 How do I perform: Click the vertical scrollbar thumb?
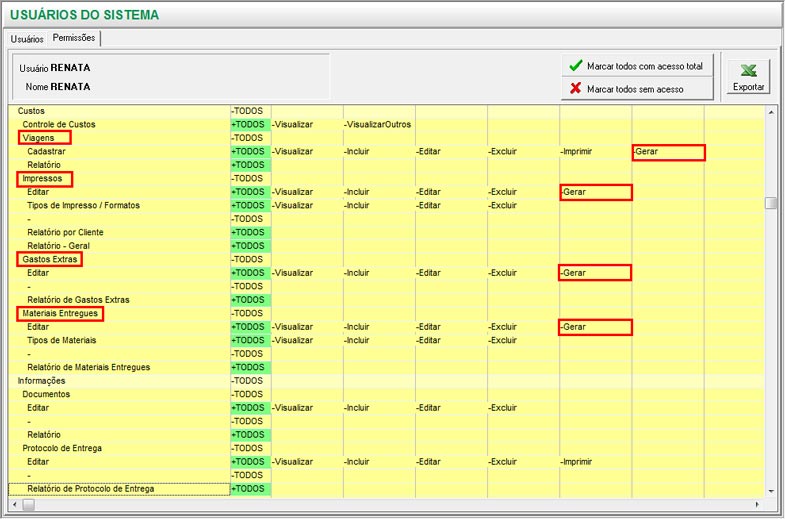point(771,203)
